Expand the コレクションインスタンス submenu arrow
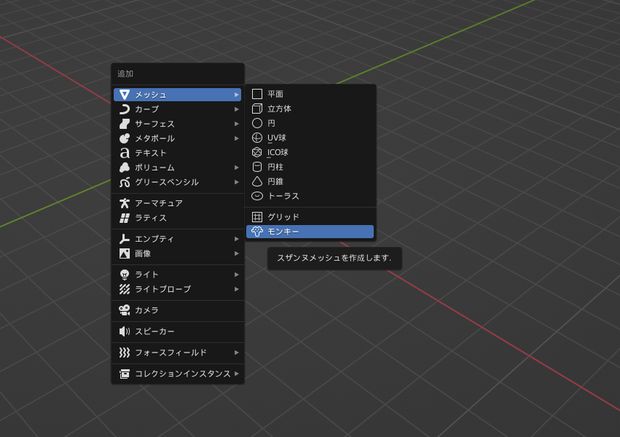 [x=236, y=374]
